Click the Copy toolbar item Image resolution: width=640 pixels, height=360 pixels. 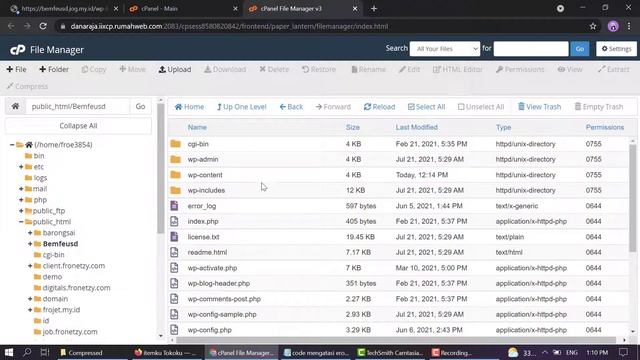(94, 69)
